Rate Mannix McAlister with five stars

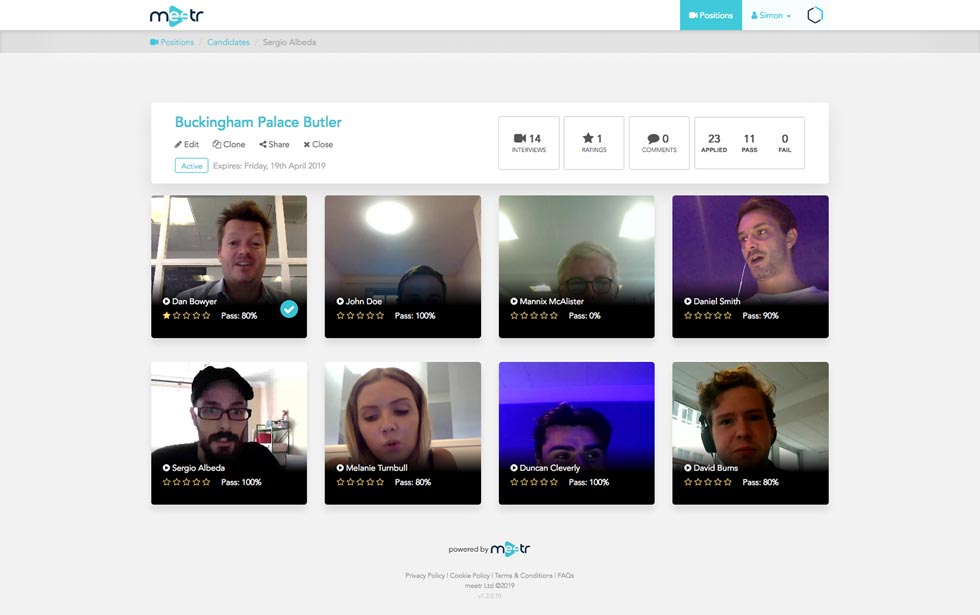[554, 316]
